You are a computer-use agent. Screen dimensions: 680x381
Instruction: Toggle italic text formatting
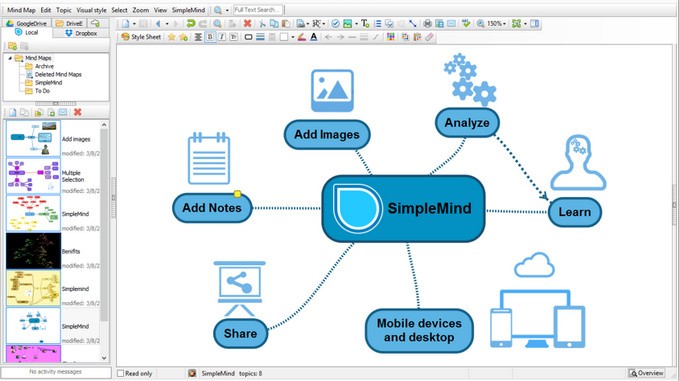222,37
